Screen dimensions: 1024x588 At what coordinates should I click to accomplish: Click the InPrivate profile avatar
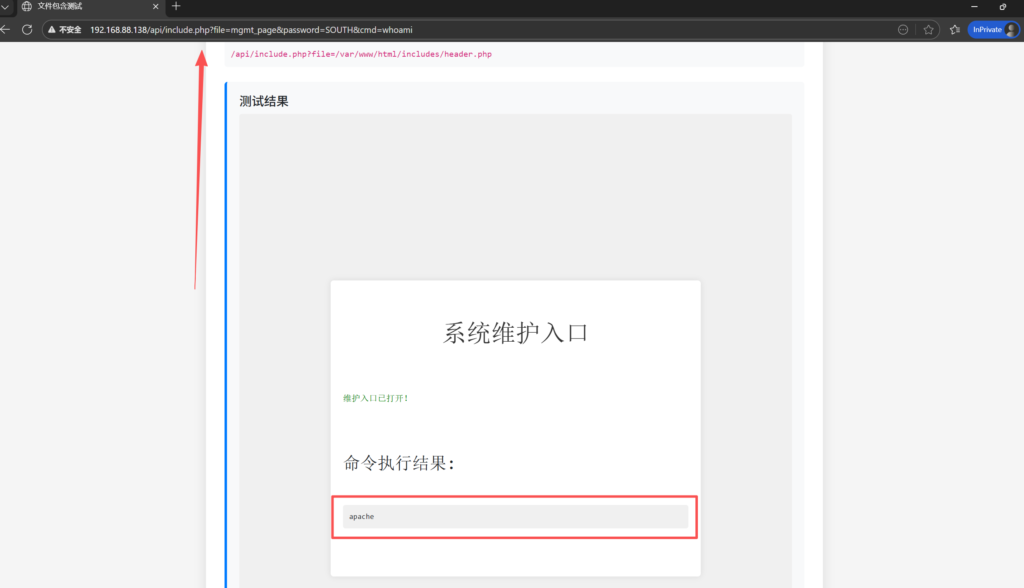pos(1010,29)
